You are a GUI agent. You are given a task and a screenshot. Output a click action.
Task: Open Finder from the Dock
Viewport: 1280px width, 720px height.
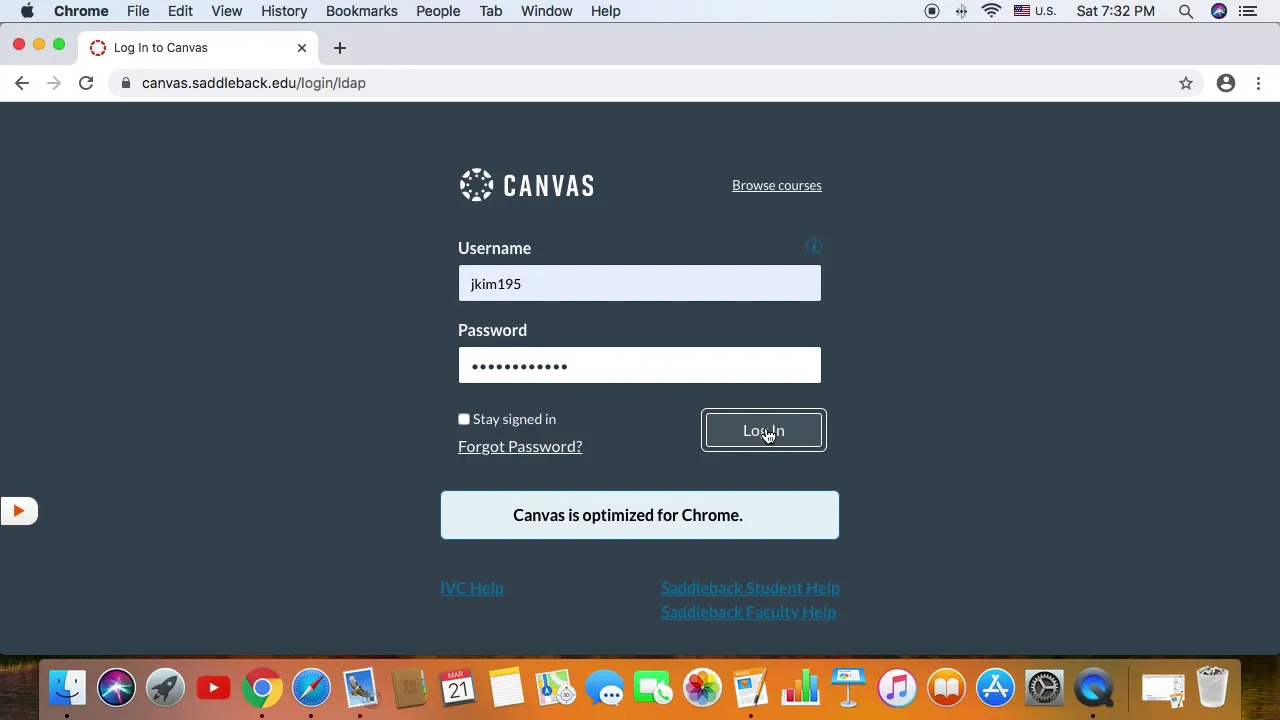[67, 688]
